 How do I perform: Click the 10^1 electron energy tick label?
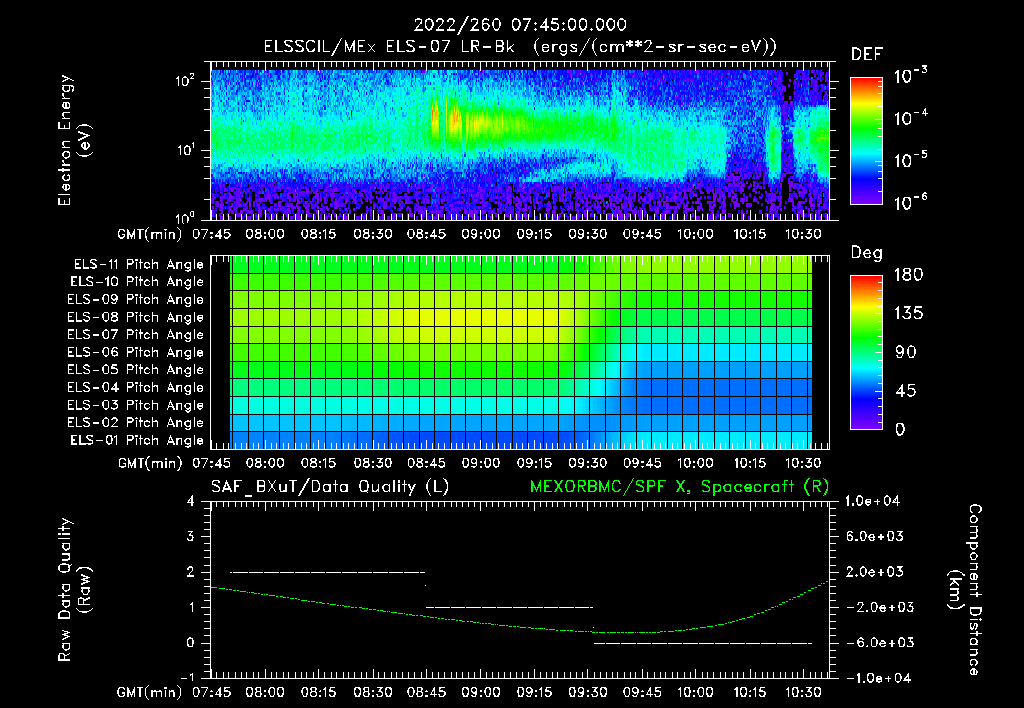coord(185,150)
